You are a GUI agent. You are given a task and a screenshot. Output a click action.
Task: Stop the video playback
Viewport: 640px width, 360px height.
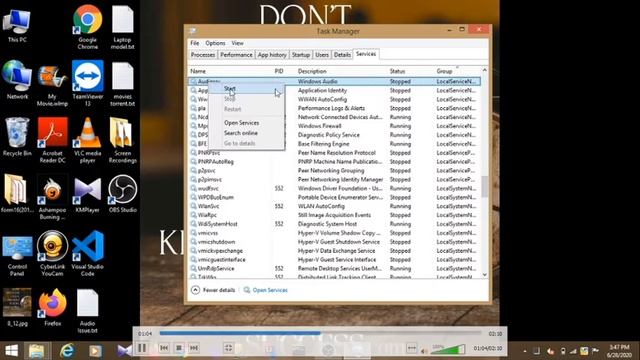[x=179, y=348]
